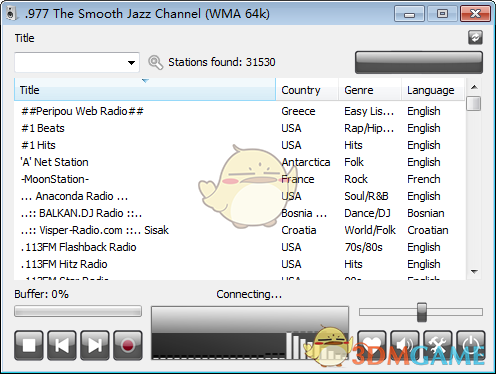The width and height of the screenshot is (496, 374).
Task: Click the Soul/R&B genre cell
Action: coord(366,196)
